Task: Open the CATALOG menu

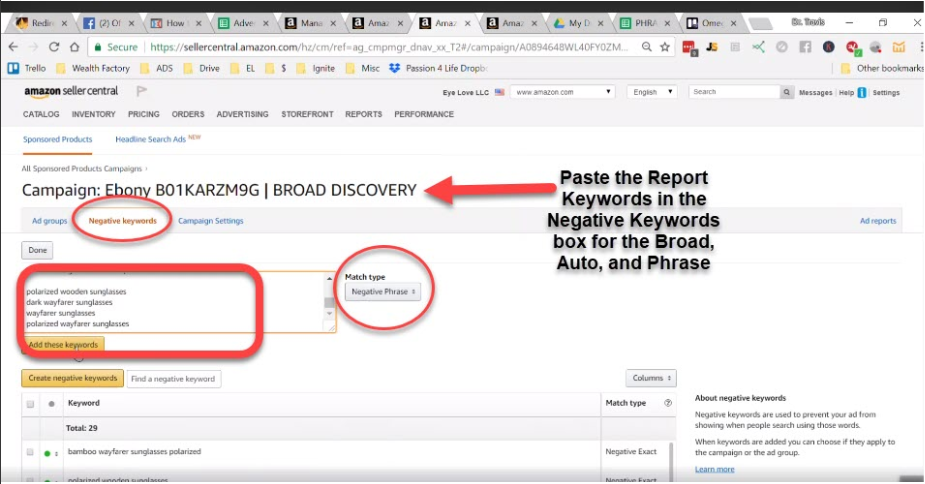Action: tap(41, 115)
